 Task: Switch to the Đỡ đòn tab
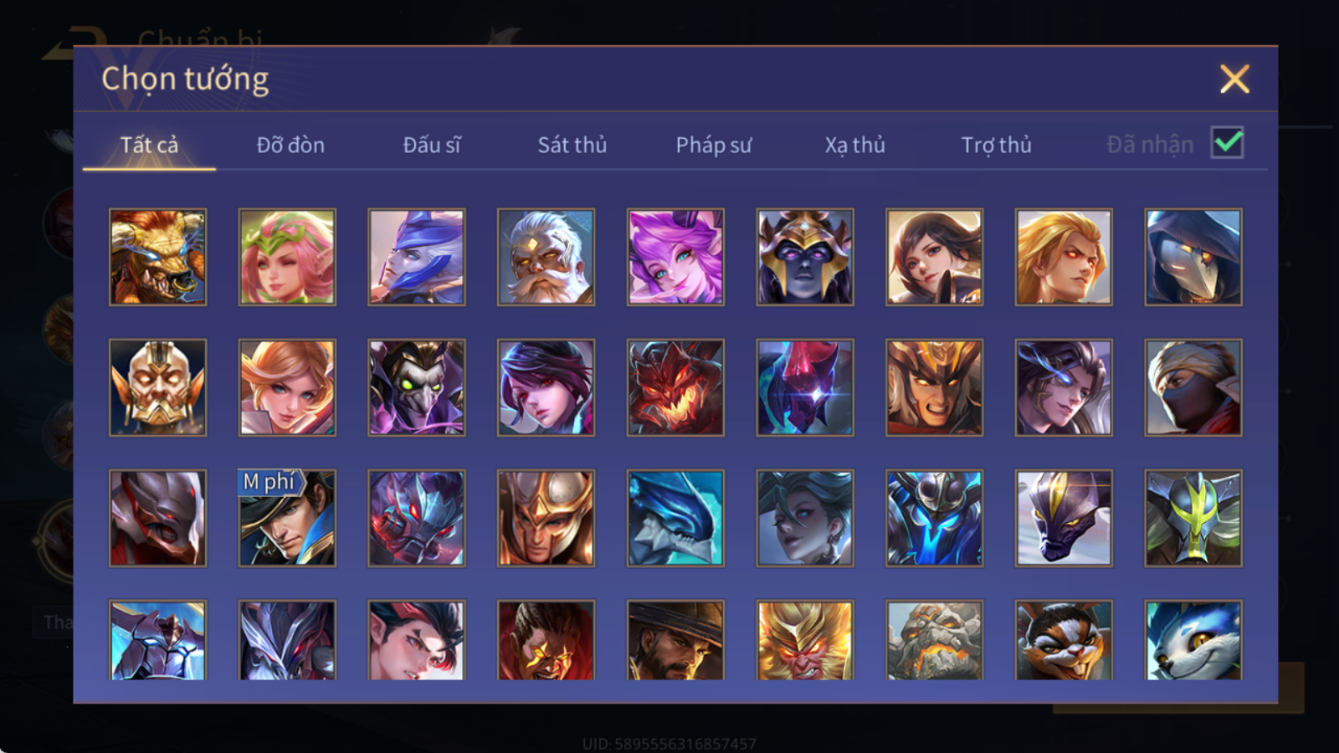click(290, 145)
